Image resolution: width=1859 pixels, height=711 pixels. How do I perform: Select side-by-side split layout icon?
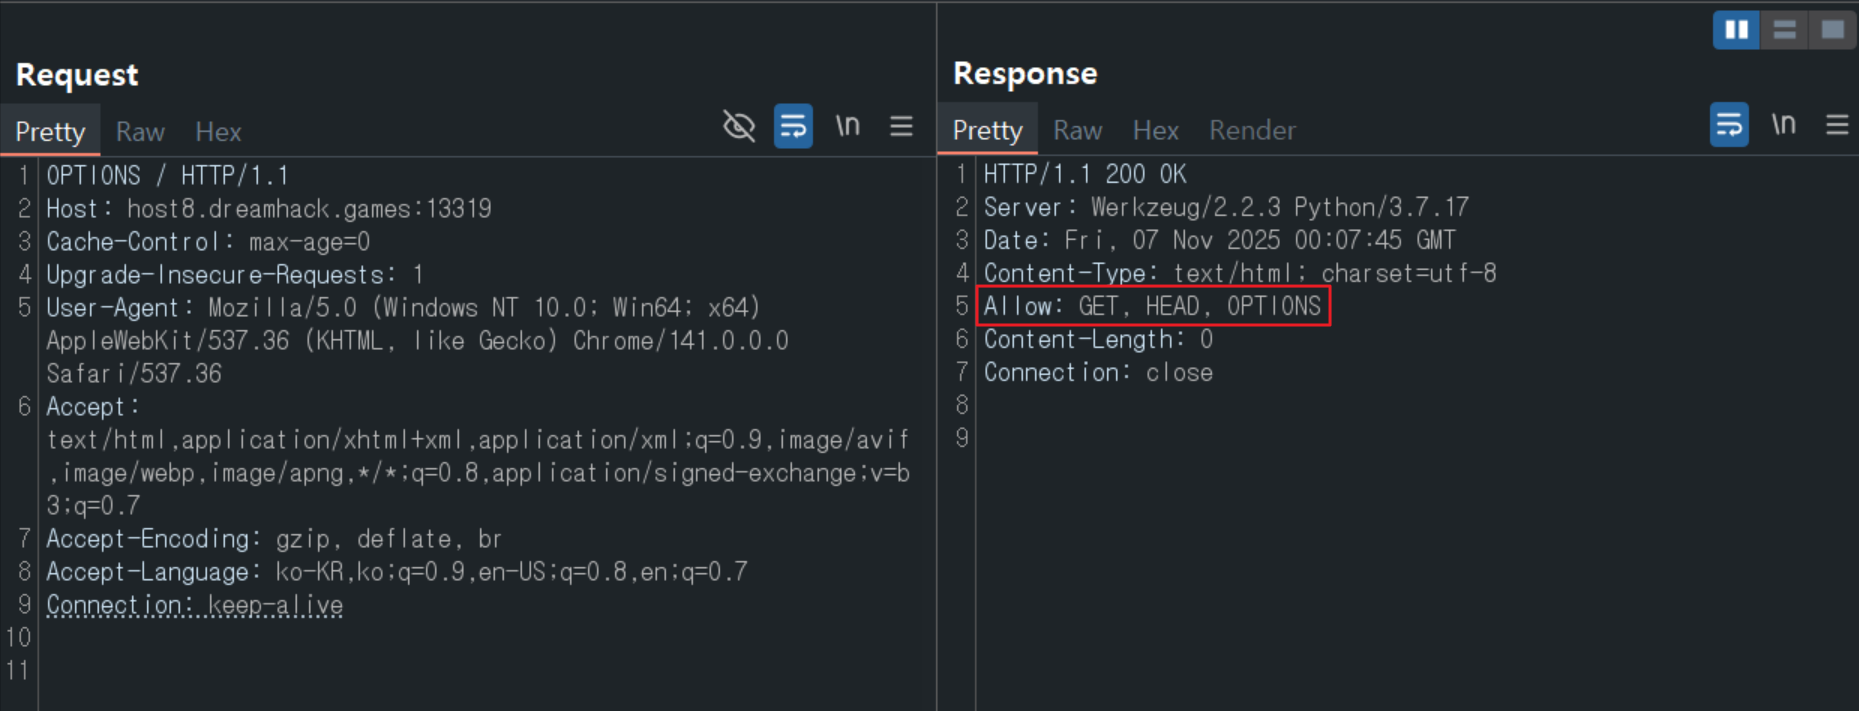(x=1737, y=30)
